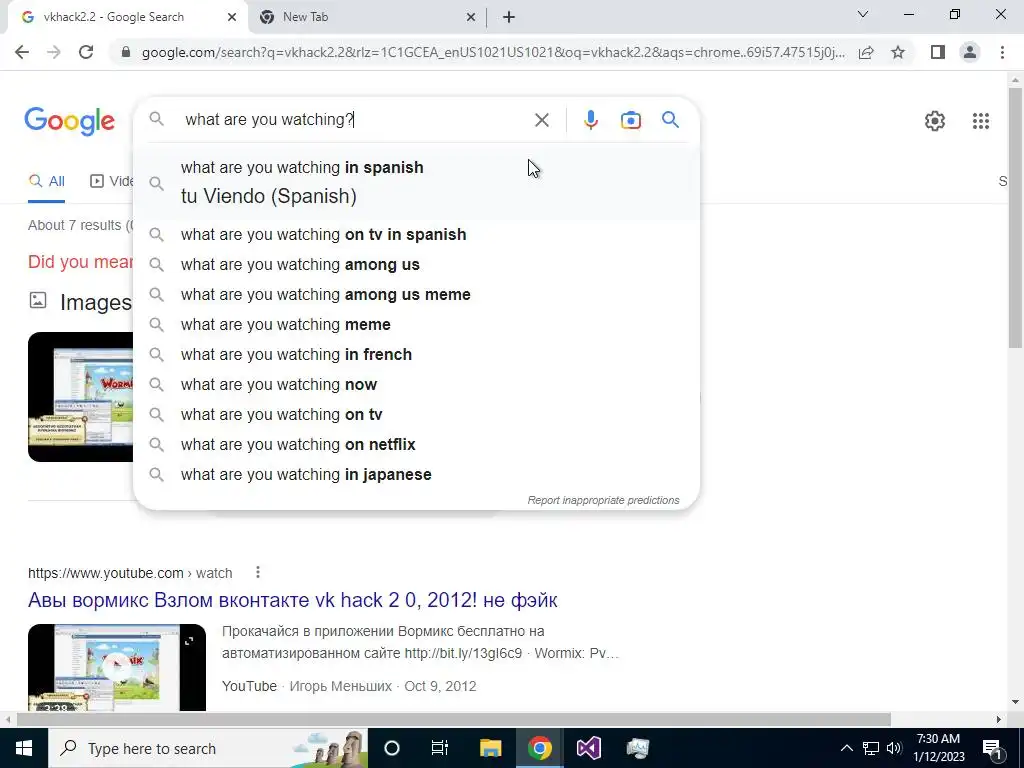Open a new tab with plus button
This screenshot has width=1024, height=768.
[509, 18]
